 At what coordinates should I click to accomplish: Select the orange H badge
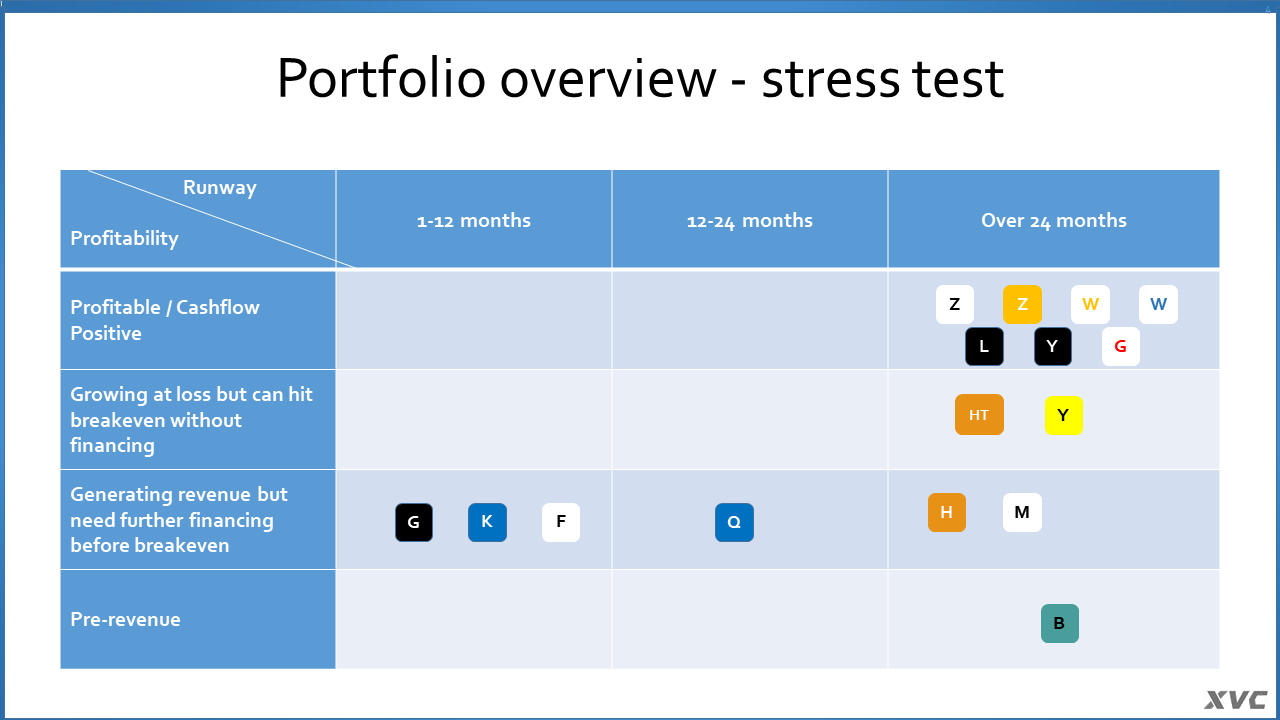(947, 513)
